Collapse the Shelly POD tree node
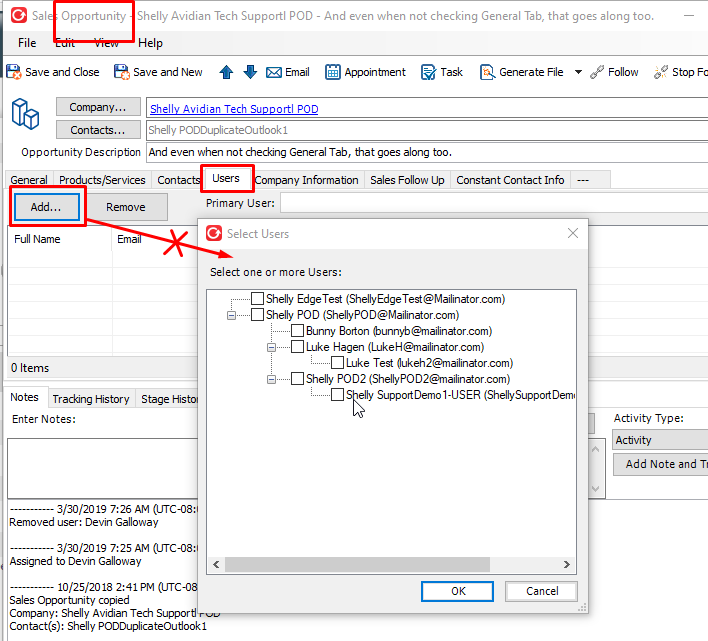Viewport: 708px width, 641px height. pyautogui.click(x=231, y=315)
